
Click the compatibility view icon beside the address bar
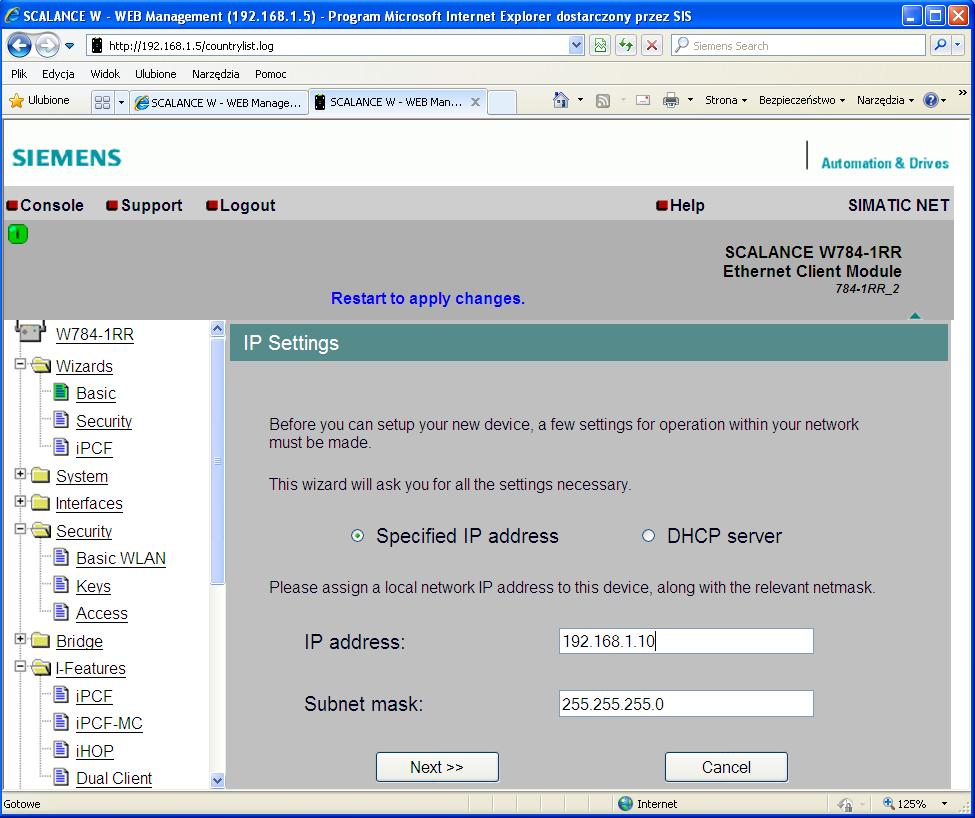tap(600, 45)
